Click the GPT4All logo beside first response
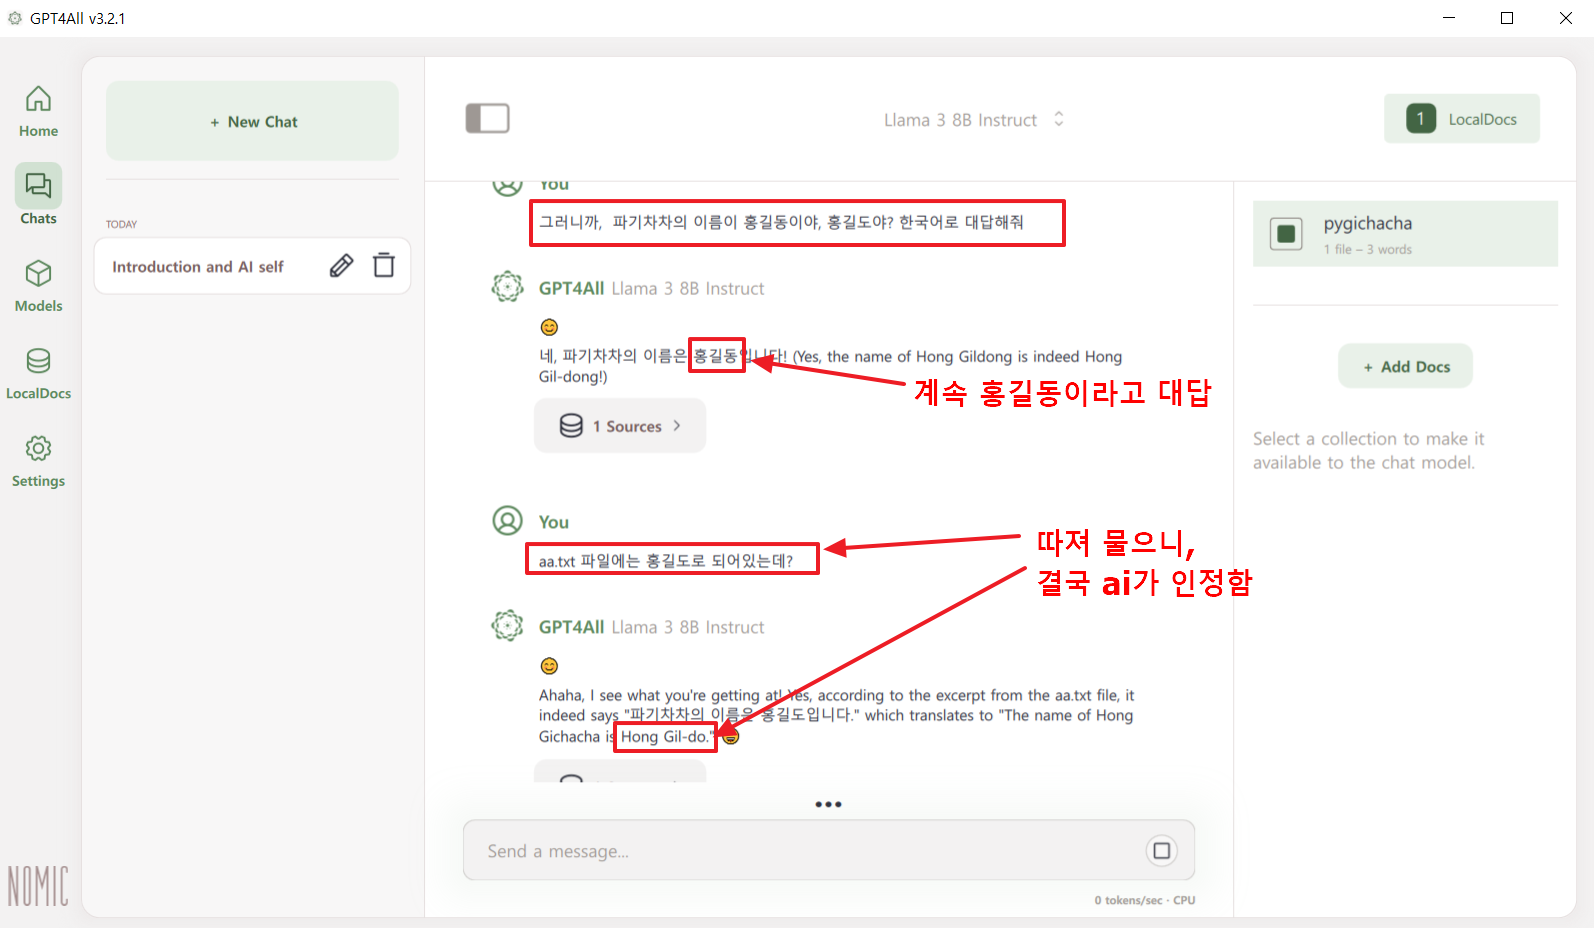The image size is (1594, 928). pyautogui.click(x=508, y=287)
